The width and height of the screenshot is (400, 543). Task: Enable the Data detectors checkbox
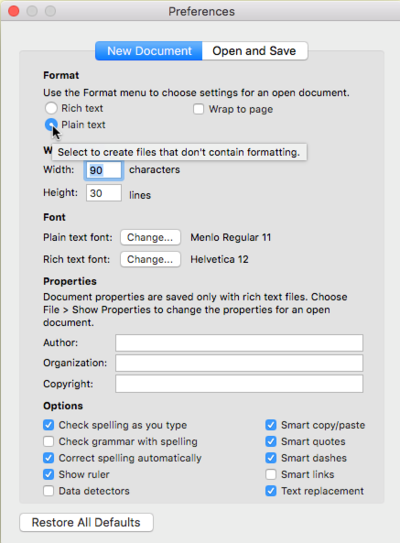pos(48,491)
